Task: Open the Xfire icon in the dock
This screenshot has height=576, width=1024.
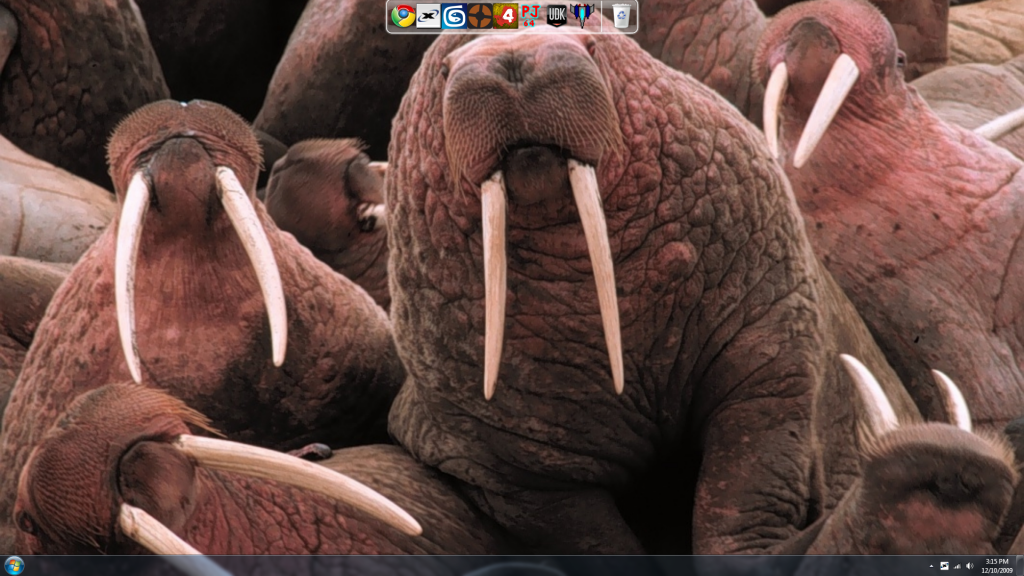Action: [x=428, y=16]
